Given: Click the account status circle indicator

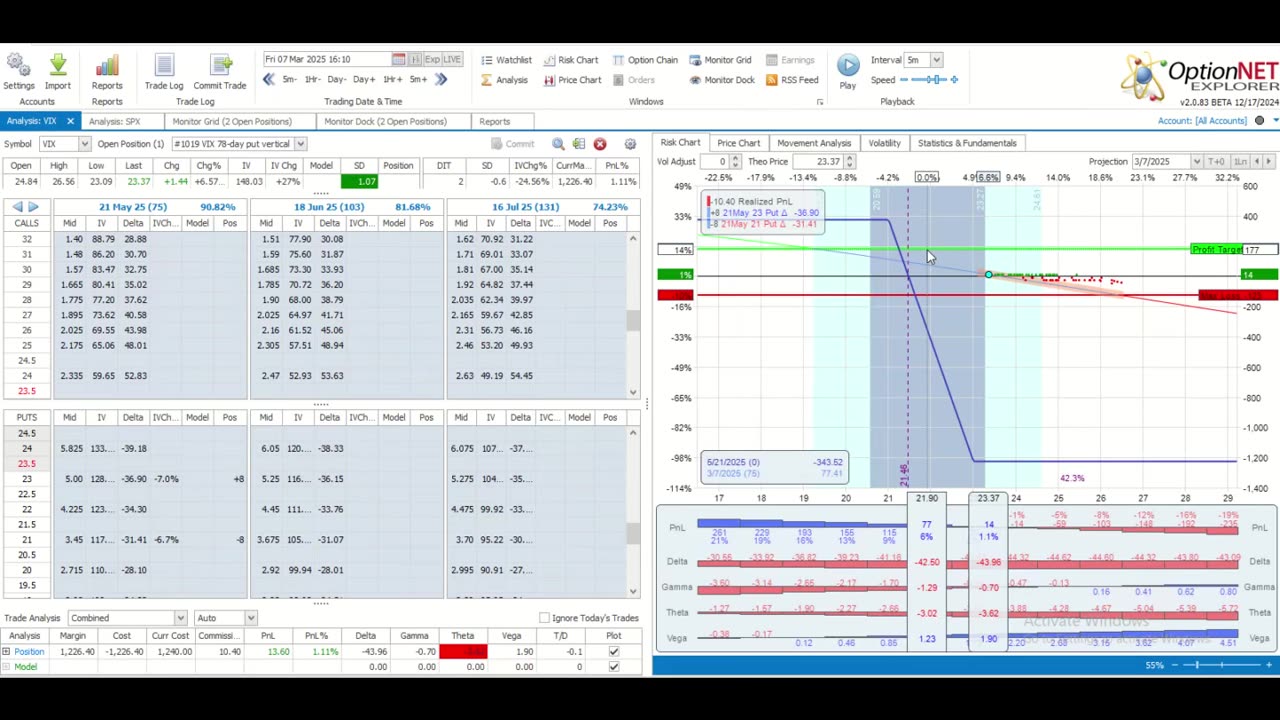Looking at the screenshot, I should [x=1260, y=121].
